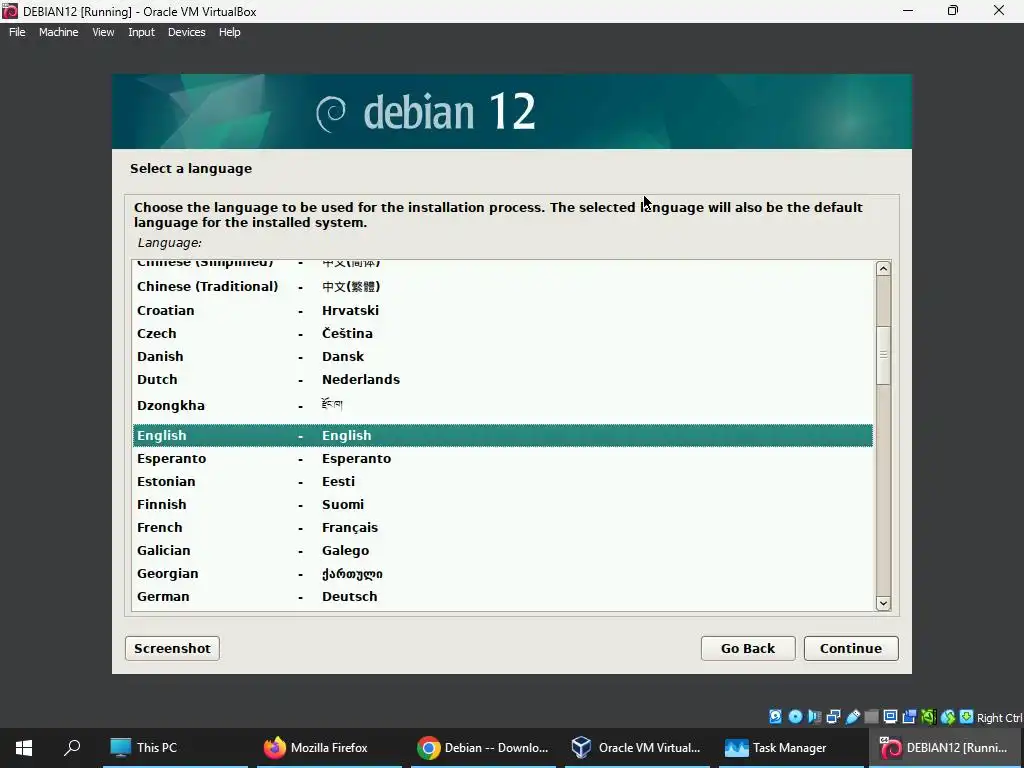Click the recording status icon
The height and width of the screenshot is (768, 1024).
909,716
